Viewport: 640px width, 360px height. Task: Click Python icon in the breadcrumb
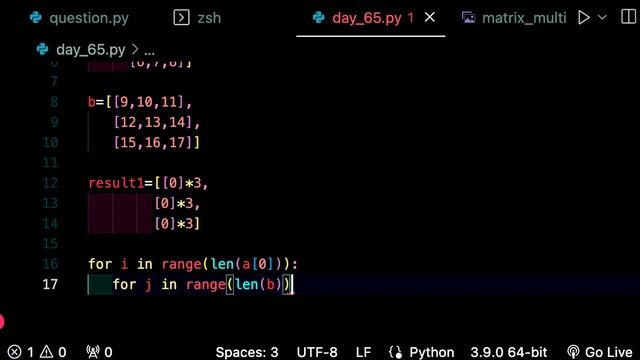tap(42, 49)
